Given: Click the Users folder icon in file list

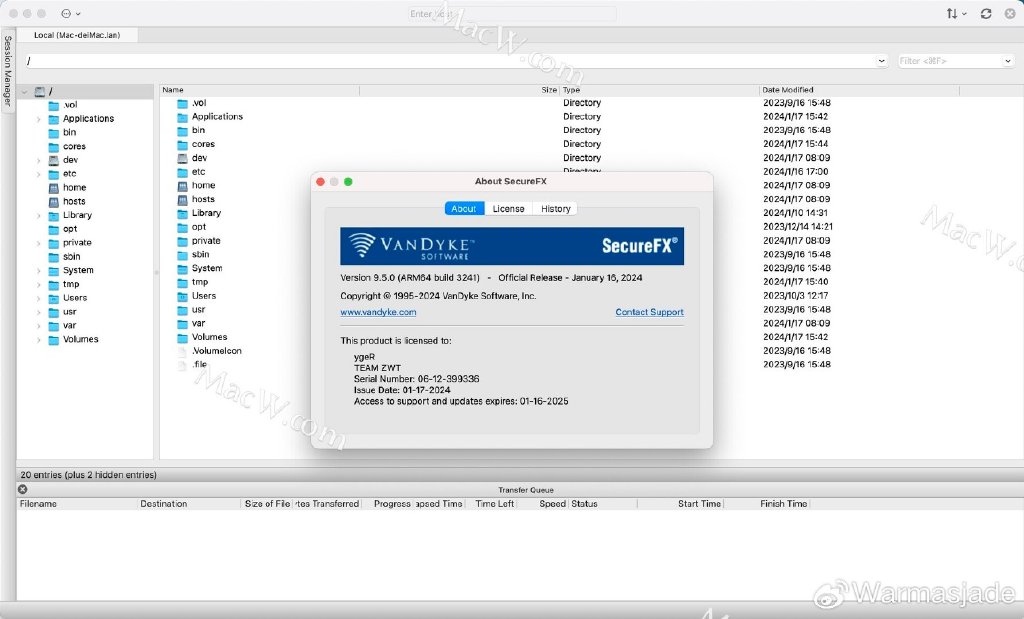Looking at the screenshot, I should pos(183,296).
